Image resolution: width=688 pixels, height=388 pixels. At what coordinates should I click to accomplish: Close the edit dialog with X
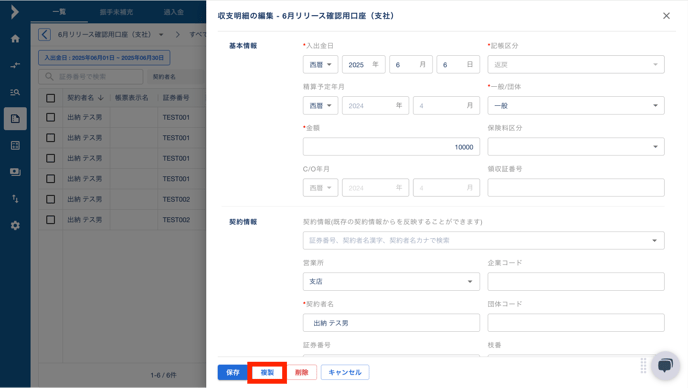[666, 16]
